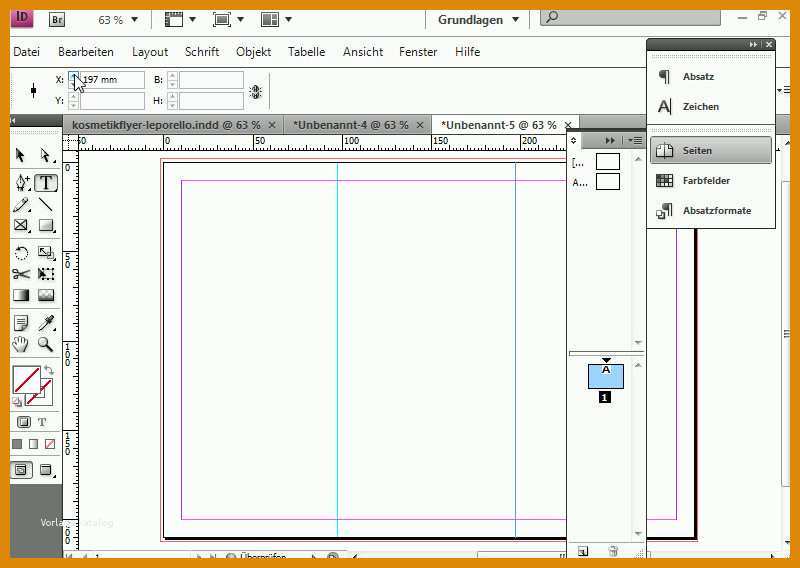
Task: Open the Layout menu
Action: (150, 52)
